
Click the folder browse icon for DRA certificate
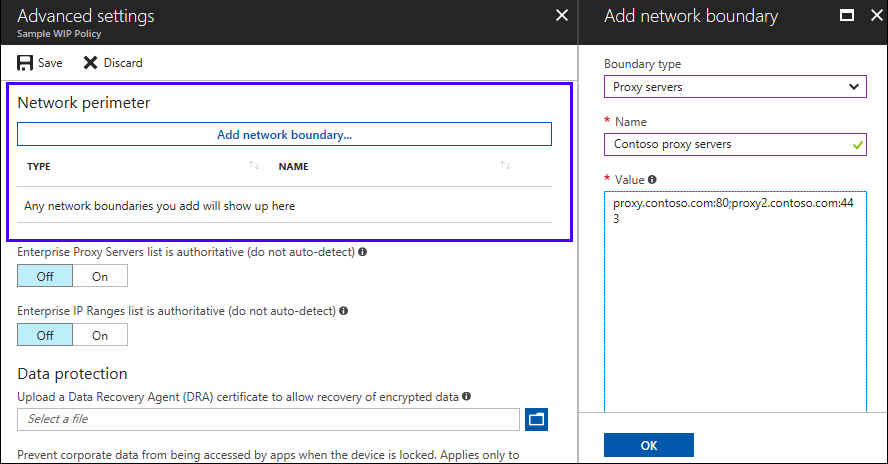(537, 419)
